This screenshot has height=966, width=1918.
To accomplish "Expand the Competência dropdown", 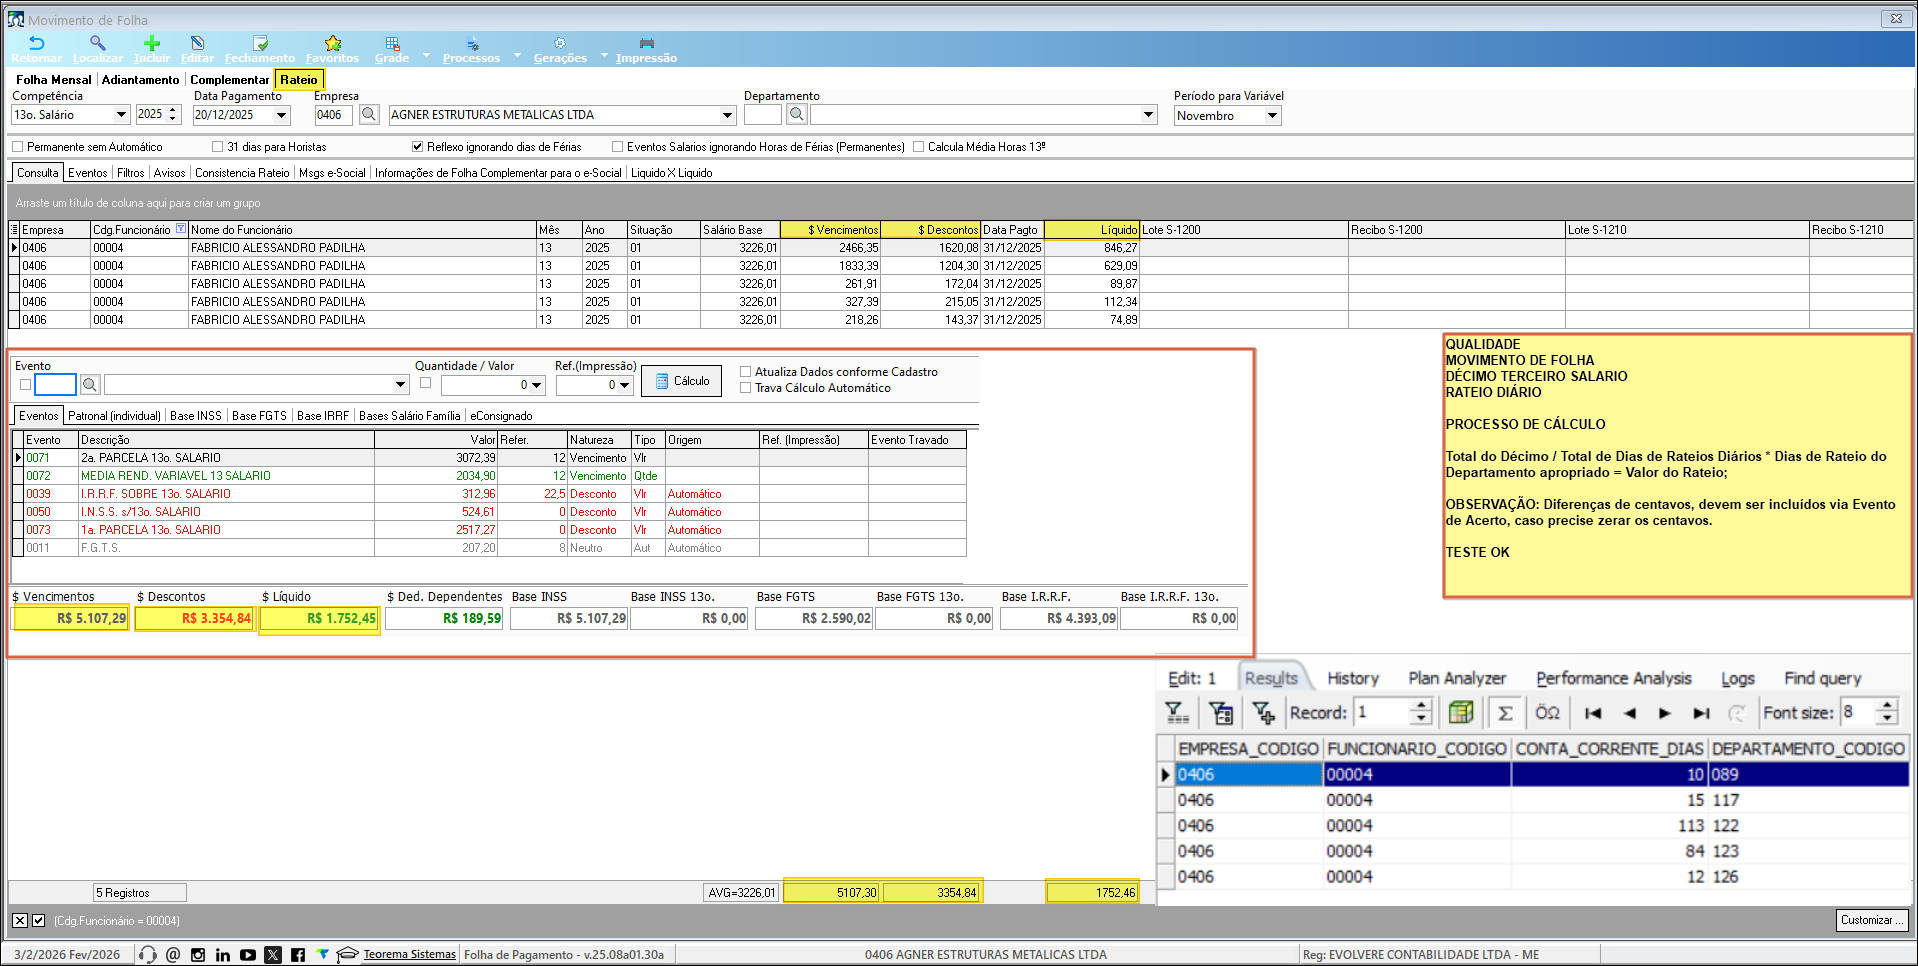I will coord(121,115).
